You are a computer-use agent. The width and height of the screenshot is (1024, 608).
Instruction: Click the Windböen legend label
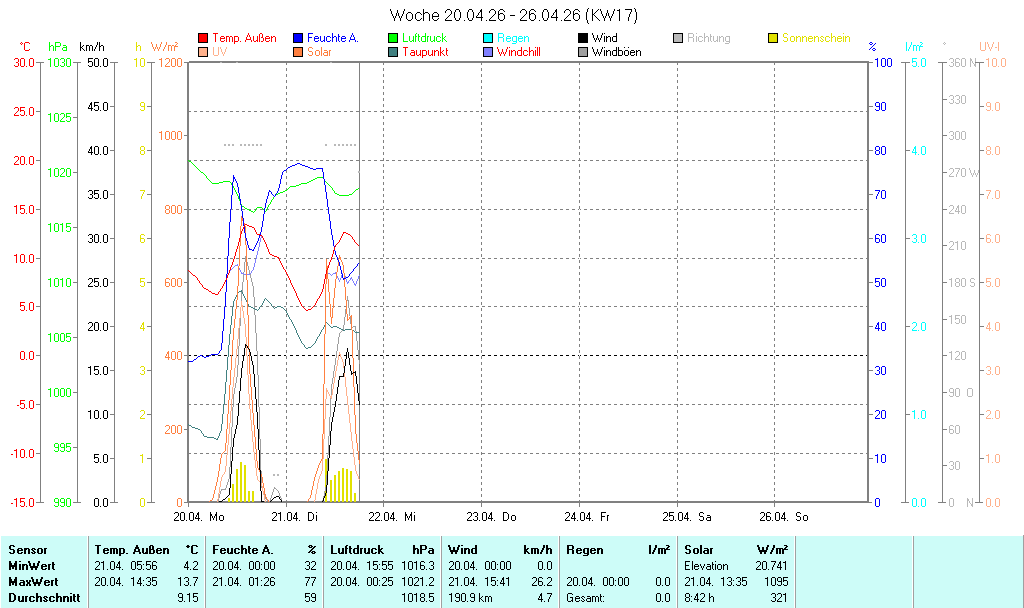point(616,52)
